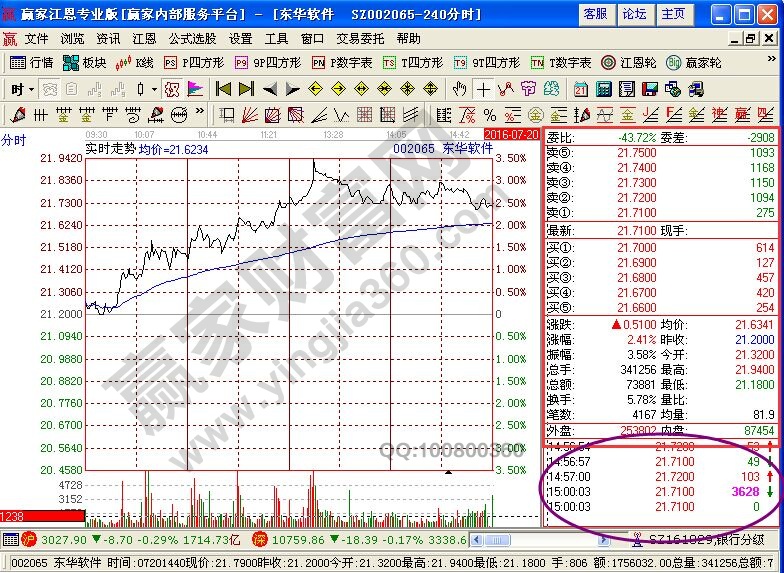
Task: Open the 公式选股 menu
Action: pyautogui.click(x=191, y=39)
